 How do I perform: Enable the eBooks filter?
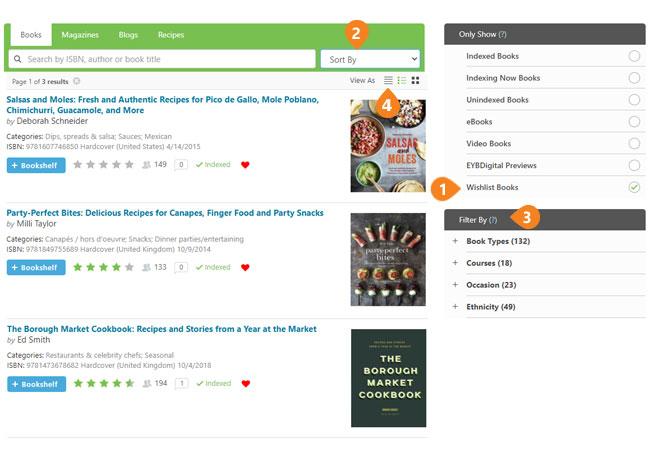click(634, 121)
